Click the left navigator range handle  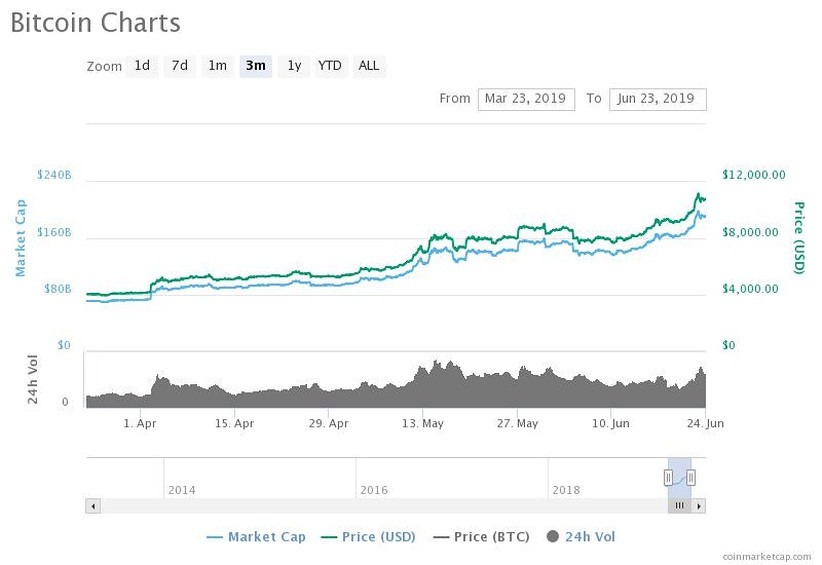pos(668,478)
